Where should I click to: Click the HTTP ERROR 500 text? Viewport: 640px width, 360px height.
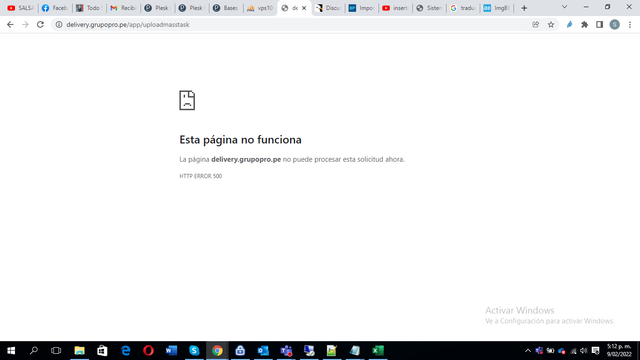coord(200,176)
